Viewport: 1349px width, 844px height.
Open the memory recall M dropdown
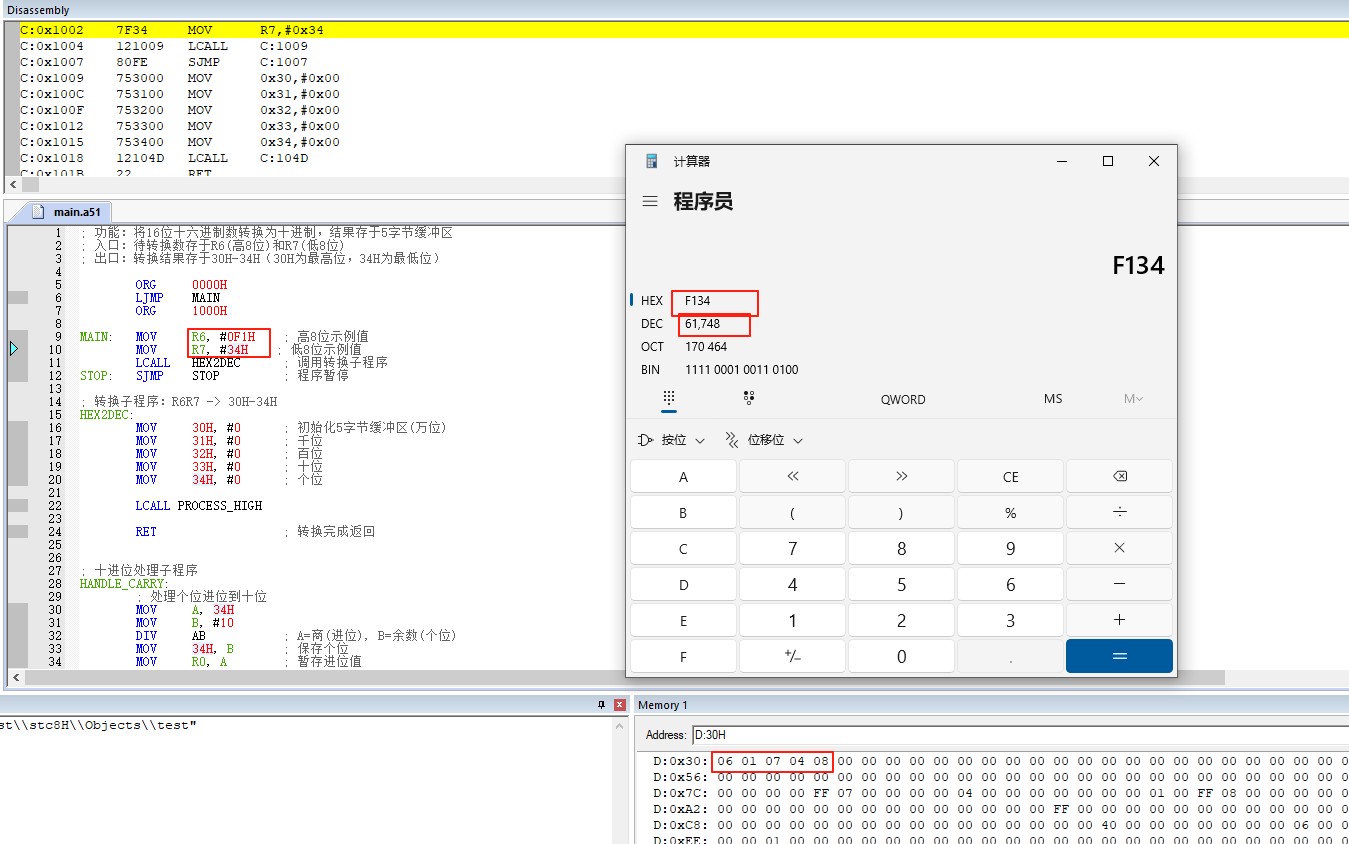1133,398
